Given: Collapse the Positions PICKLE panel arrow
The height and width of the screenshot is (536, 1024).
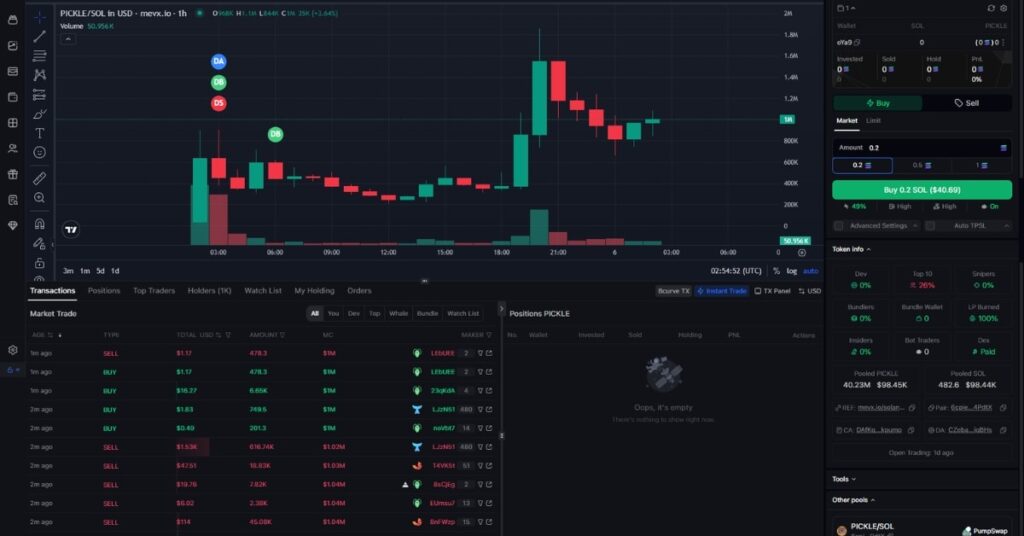Looking at the screenshot, I should tap(502, 309).
